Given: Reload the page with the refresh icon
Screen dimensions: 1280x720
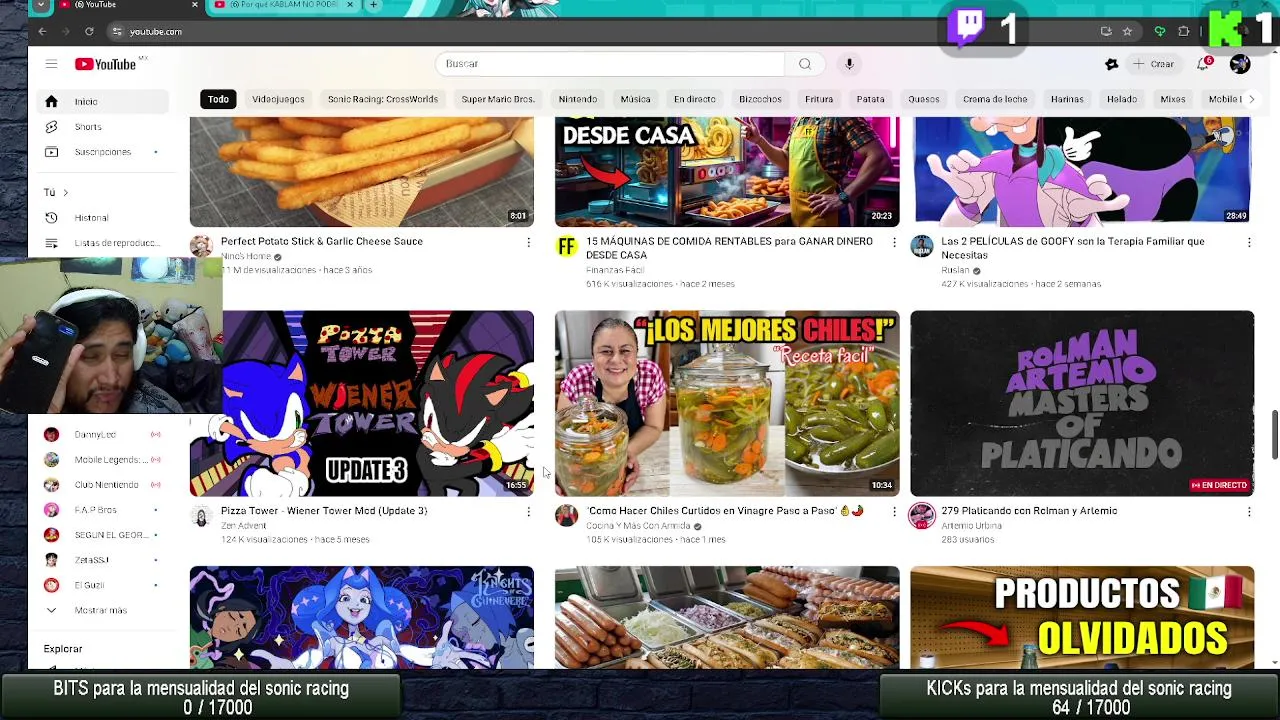Looking at the screenshot, I should click(89, 32).
